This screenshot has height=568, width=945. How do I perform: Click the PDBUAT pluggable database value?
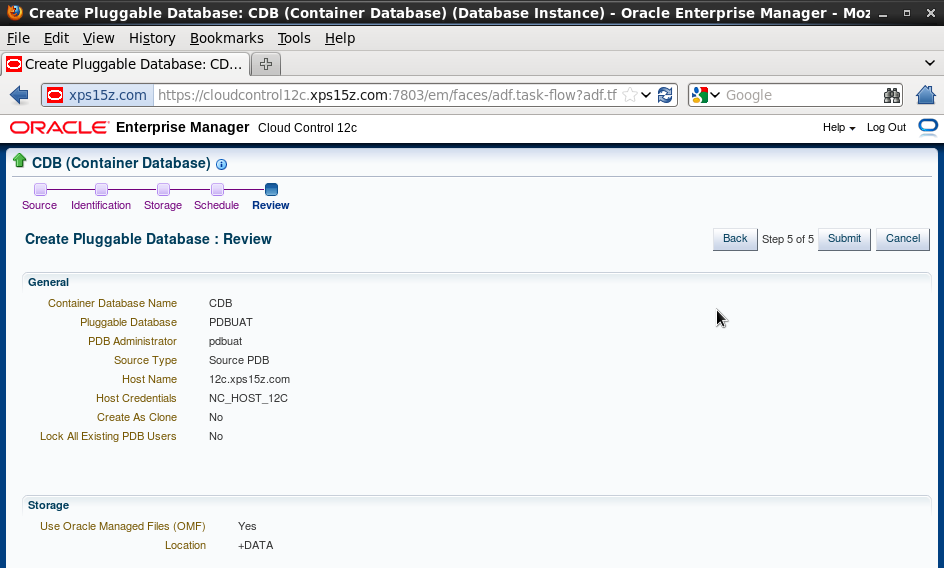click(231, 322)
